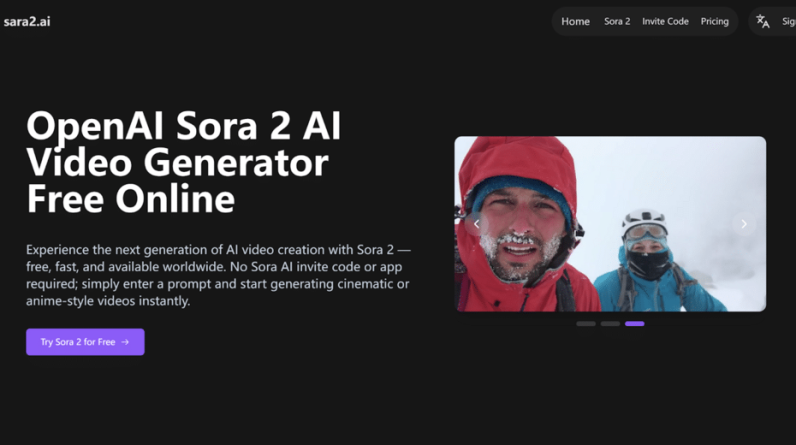Click the partially visible Sign in button
The image size is (796, 445).
coord(788,21)
